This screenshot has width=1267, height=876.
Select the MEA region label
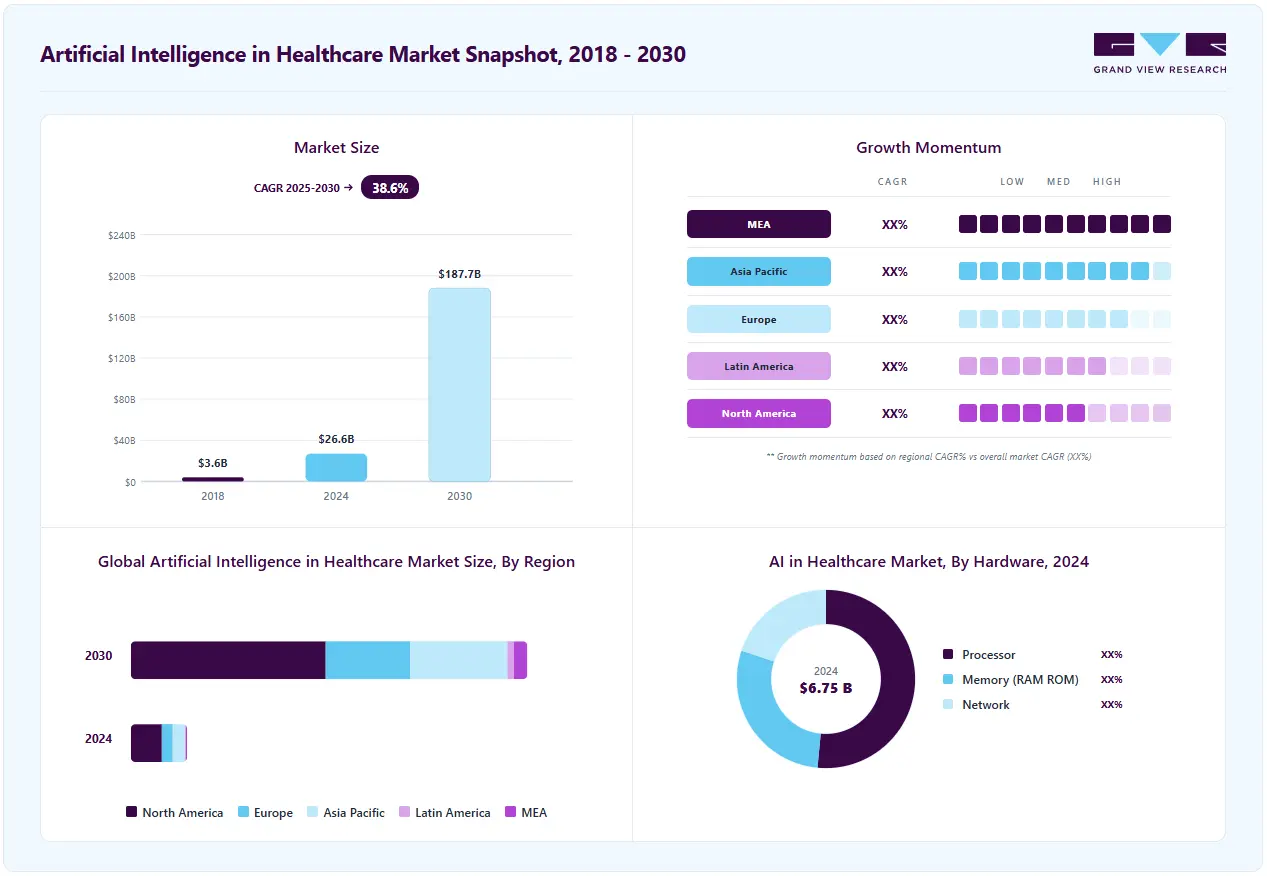click(759, 224)
